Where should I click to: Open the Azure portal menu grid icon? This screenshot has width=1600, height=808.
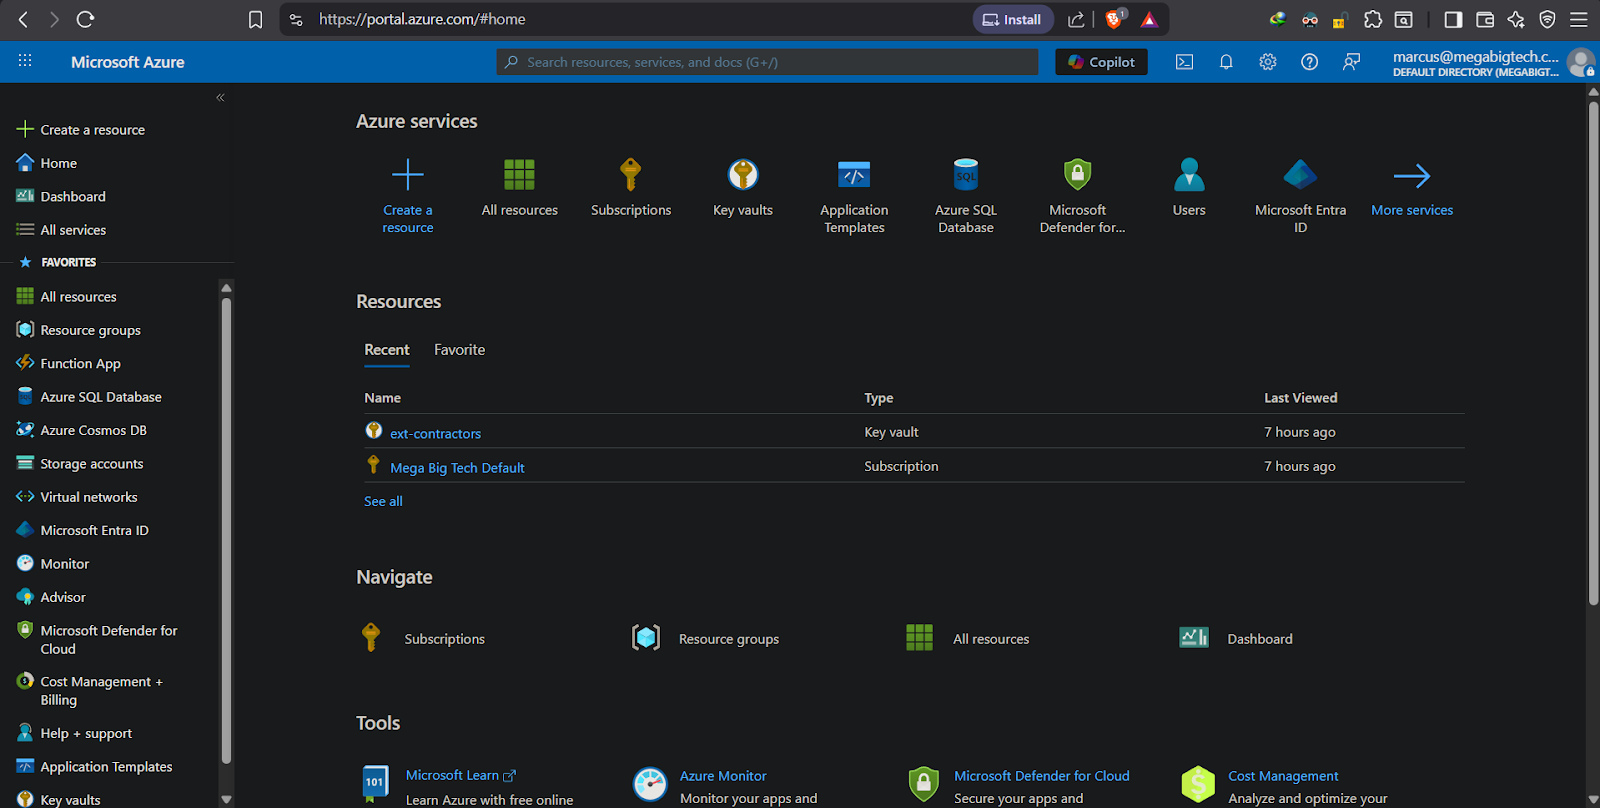25,61
